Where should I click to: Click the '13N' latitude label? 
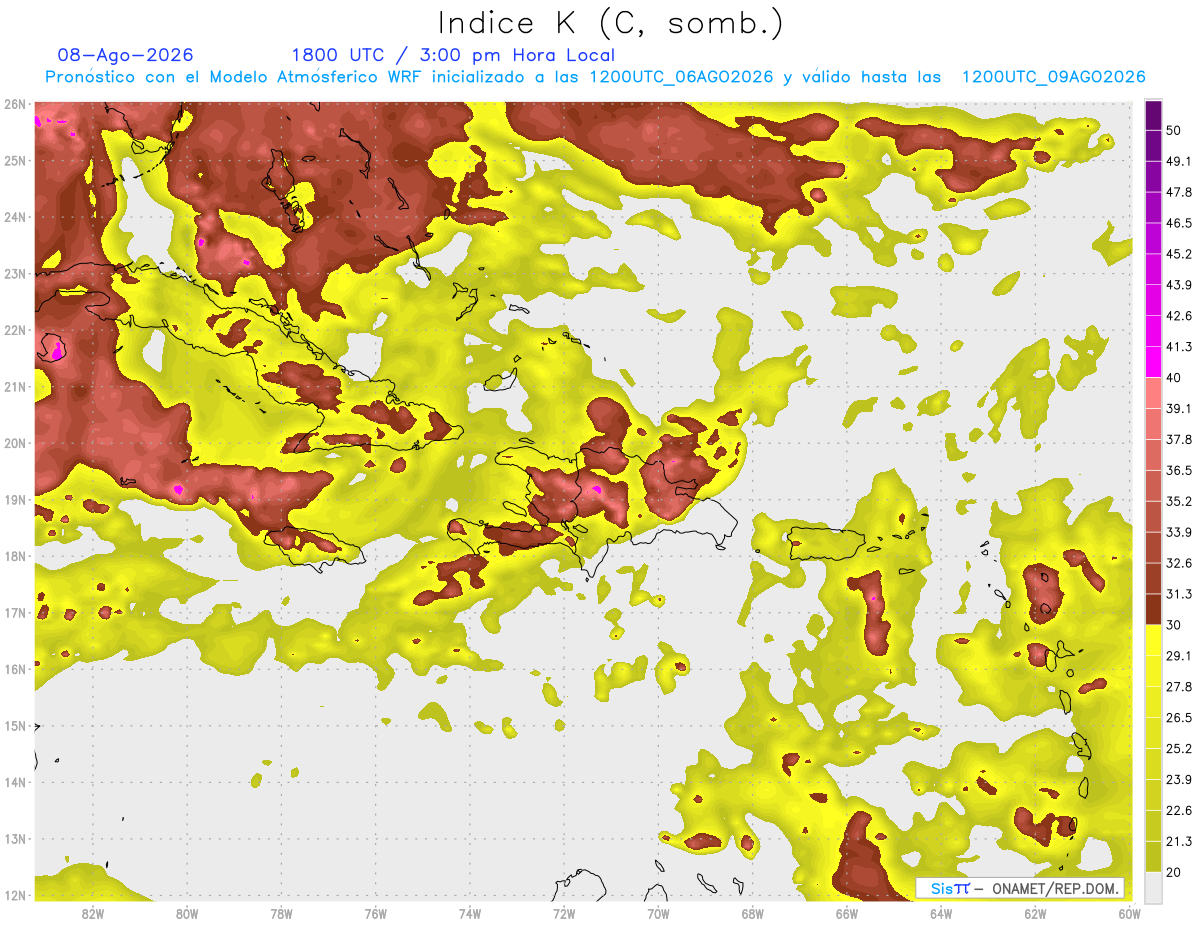tap(14, 839)
